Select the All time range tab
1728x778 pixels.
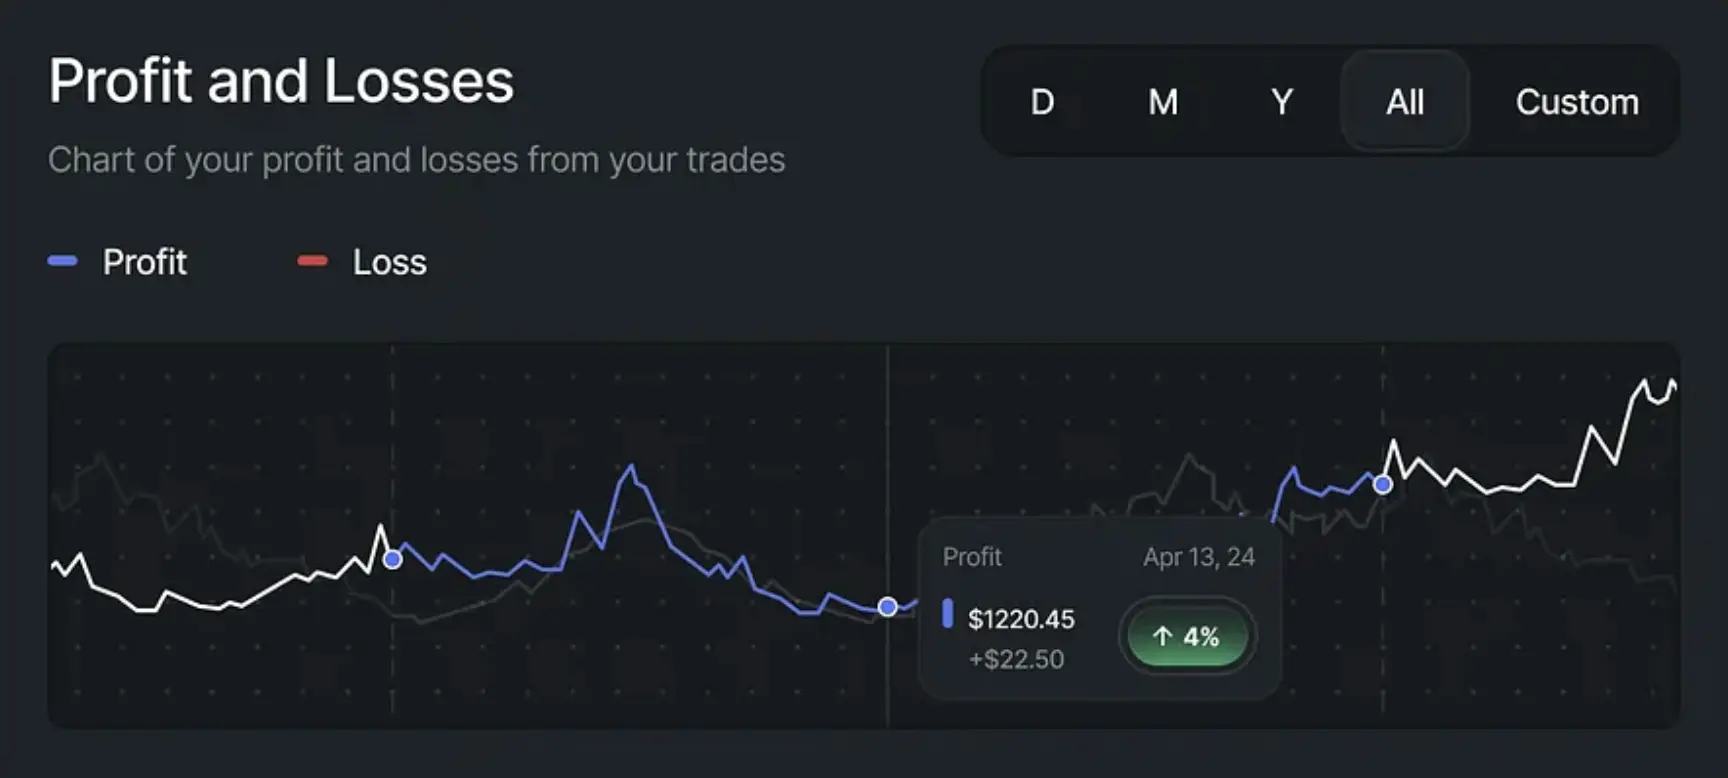coord(1405,102)
